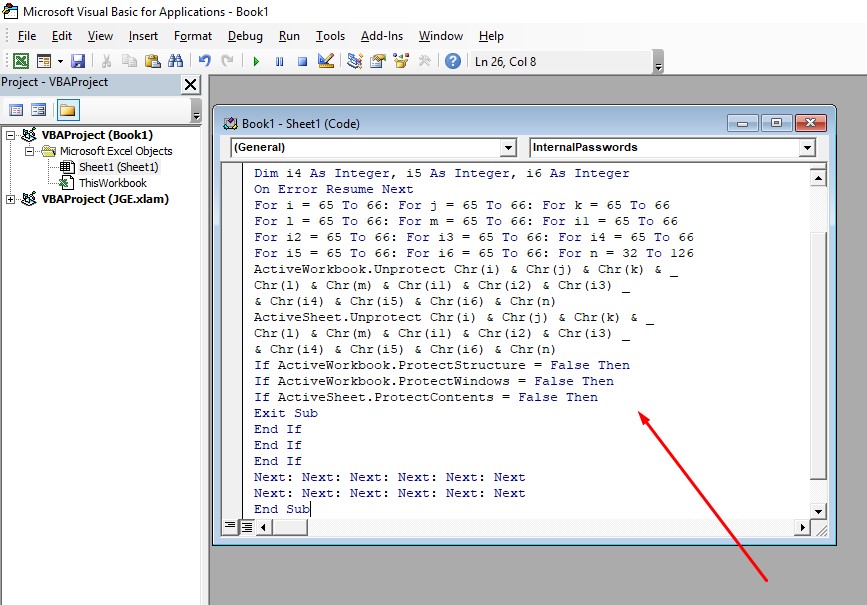The width and height of the screenshot is (867, 605).
Task: Click the 'On Error Resume Next' line
Action: [333, 189]
